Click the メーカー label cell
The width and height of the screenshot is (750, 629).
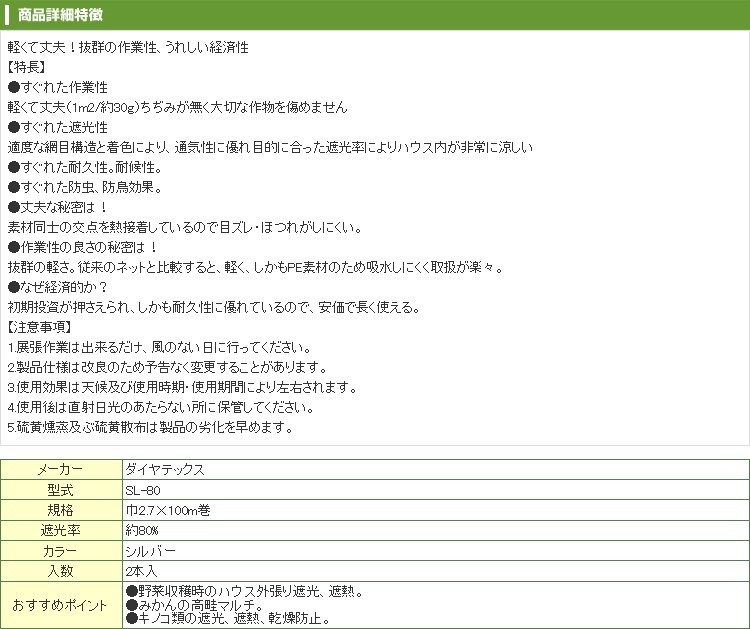click(x=61, y=470)
